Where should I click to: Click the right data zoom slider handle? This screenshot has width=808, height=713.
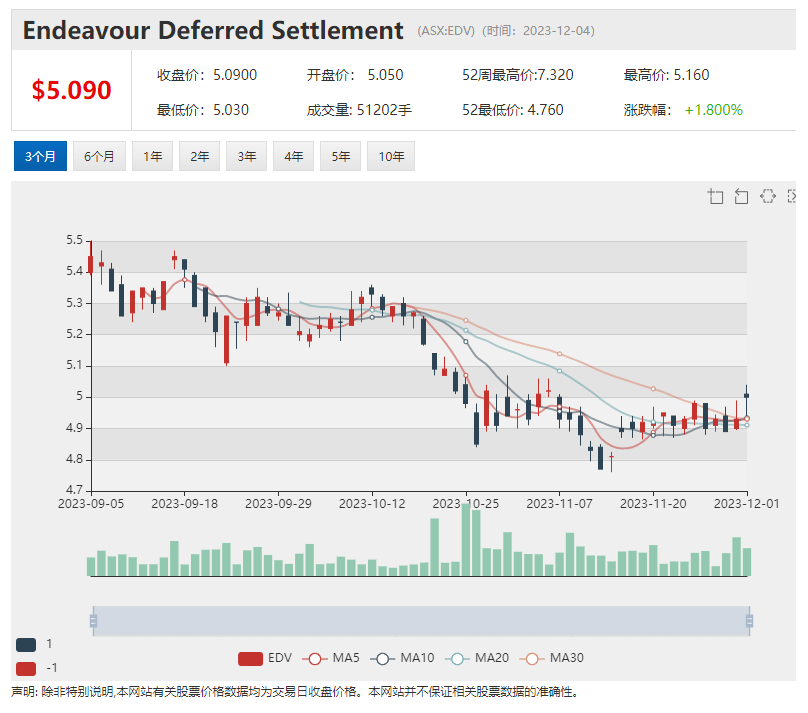coord(749,621)
